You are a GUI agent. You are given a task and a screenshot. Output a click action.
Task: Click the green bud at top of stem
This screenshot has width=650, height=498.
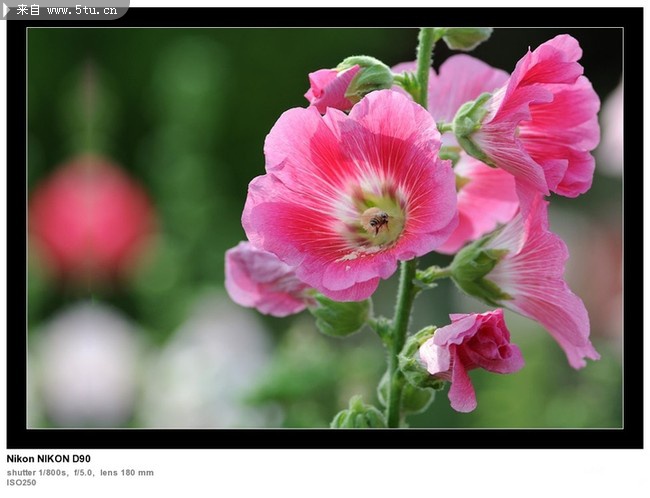pos(466,38)
